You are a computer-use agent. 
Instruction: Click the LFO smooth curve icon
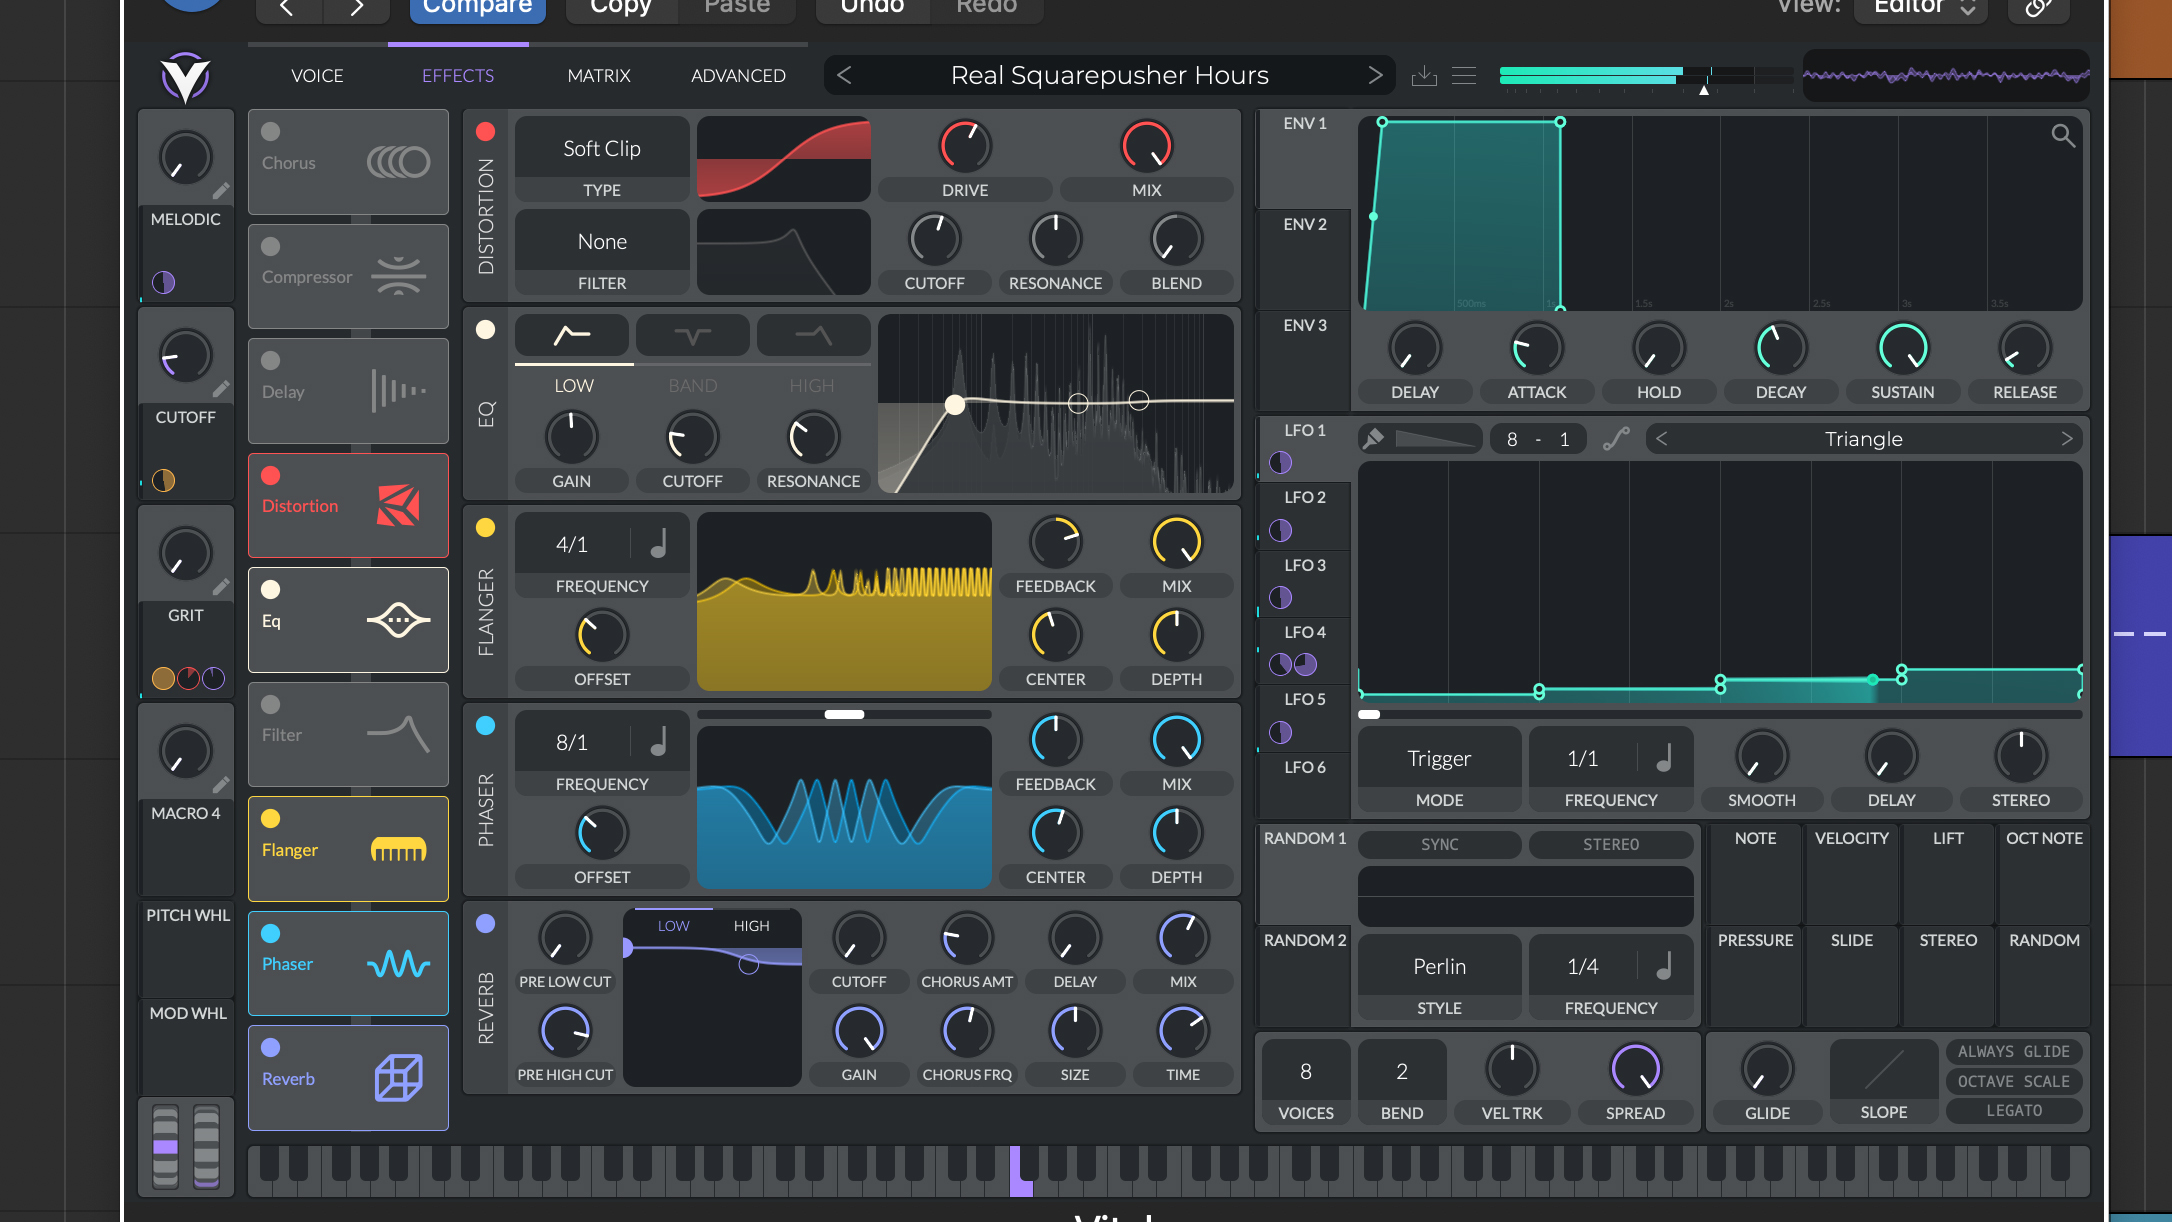(1616, 439)
